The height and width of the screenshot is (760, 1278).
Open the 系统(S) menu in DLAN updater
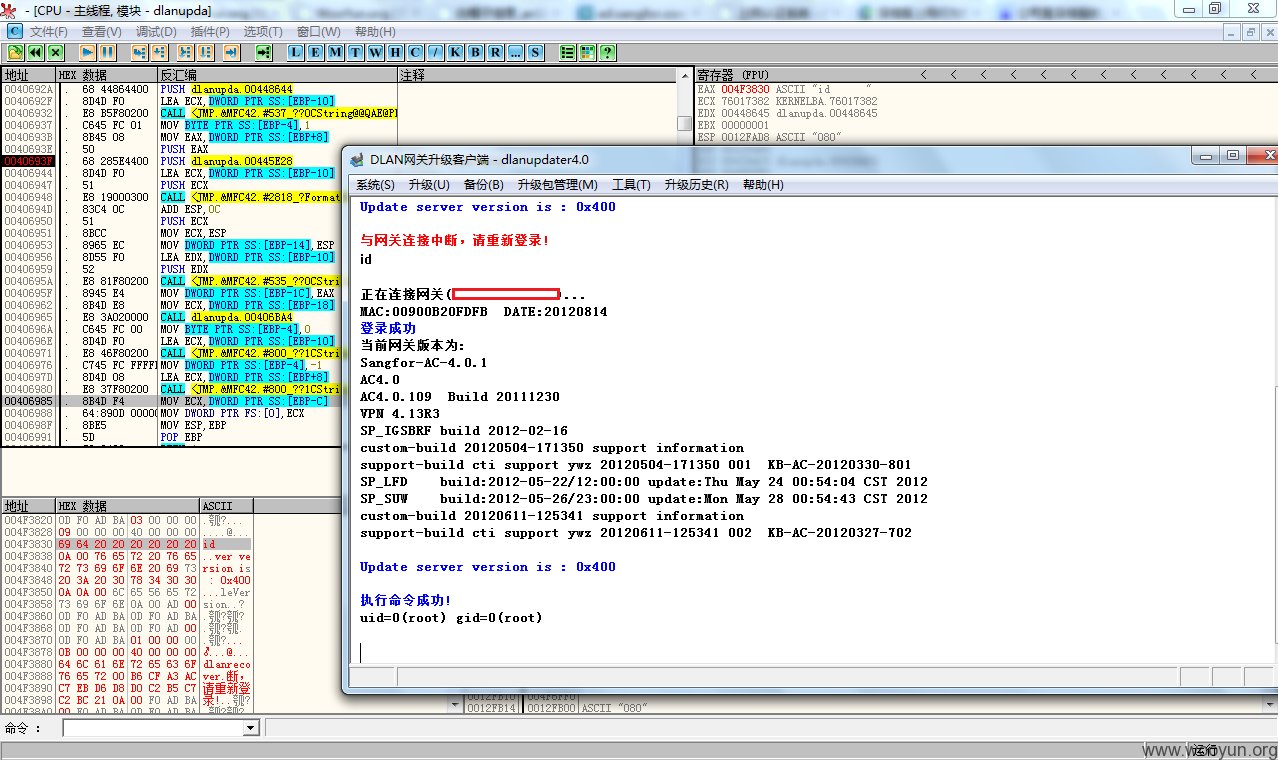point(375,185)
